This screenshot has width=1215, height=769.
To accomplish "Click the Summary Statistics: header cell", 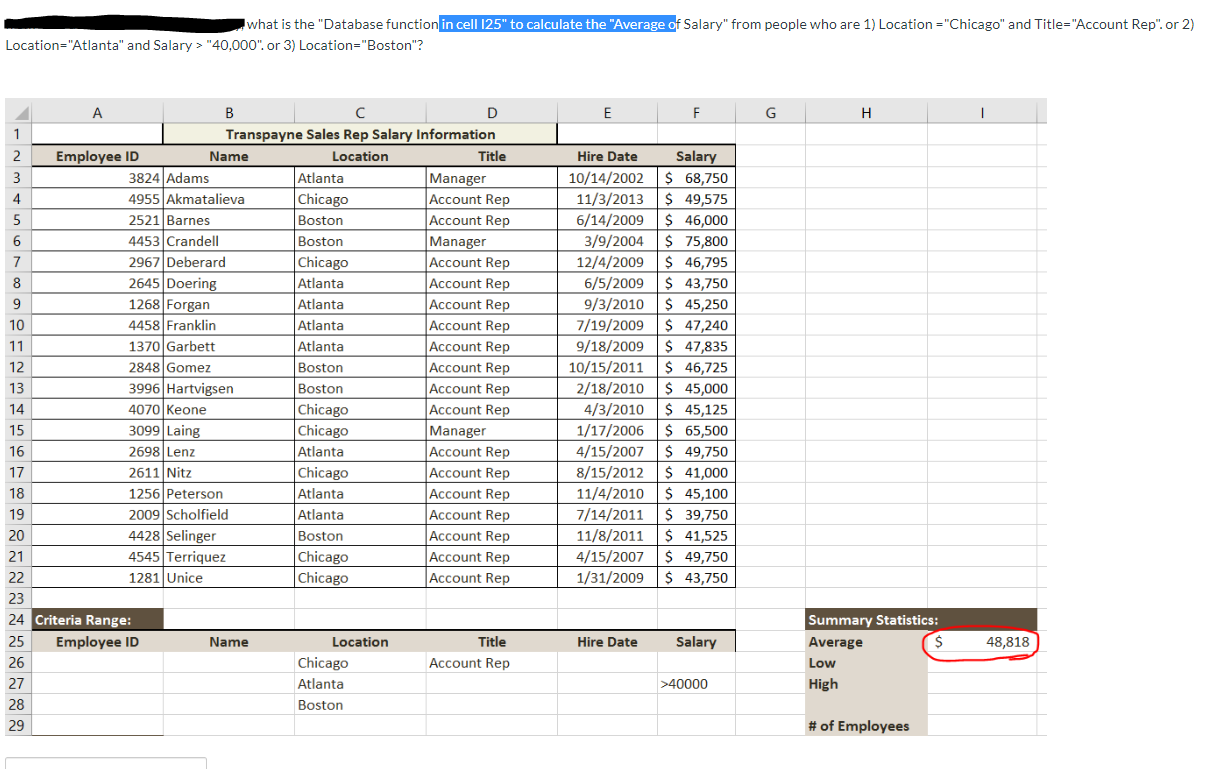I will (x=866, y=620).
